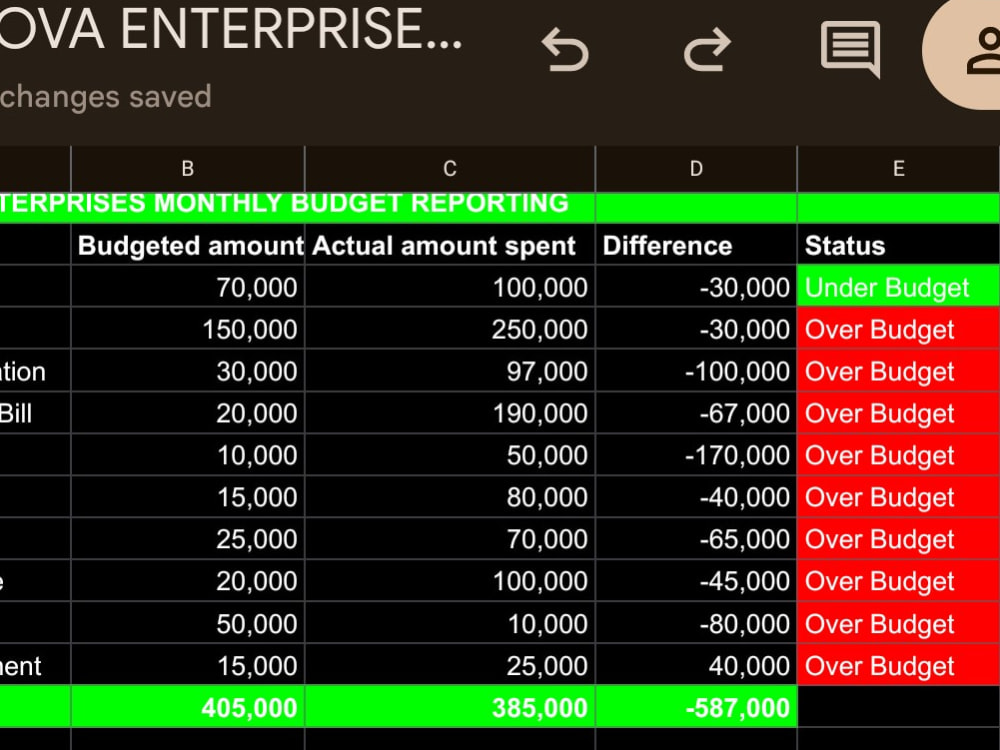Select positive difference cell 40,000
1000x750 pixels.
pos(696,665)
